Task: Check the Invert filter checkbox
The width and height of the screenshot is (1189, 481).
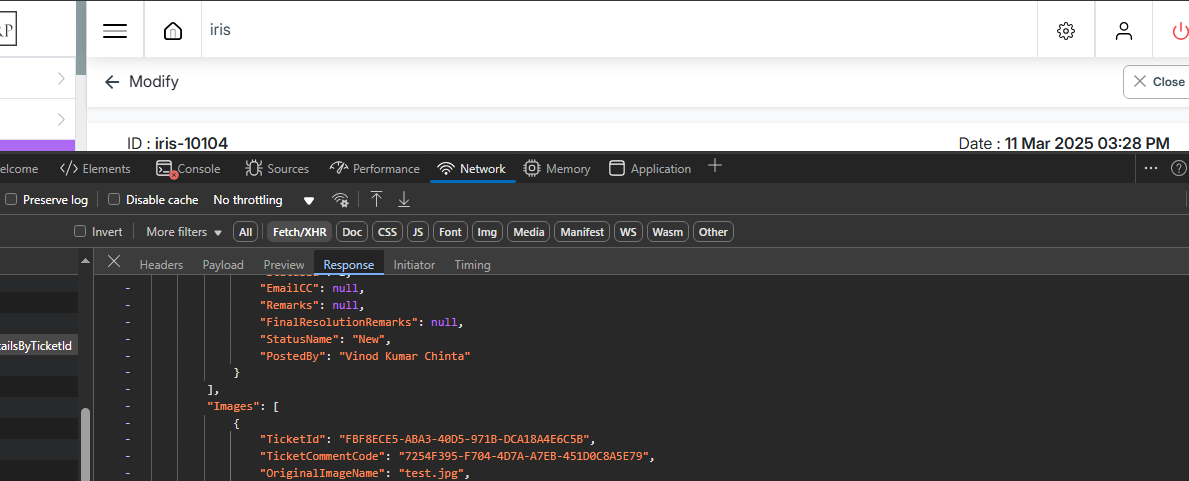Action: click(80, 232)
